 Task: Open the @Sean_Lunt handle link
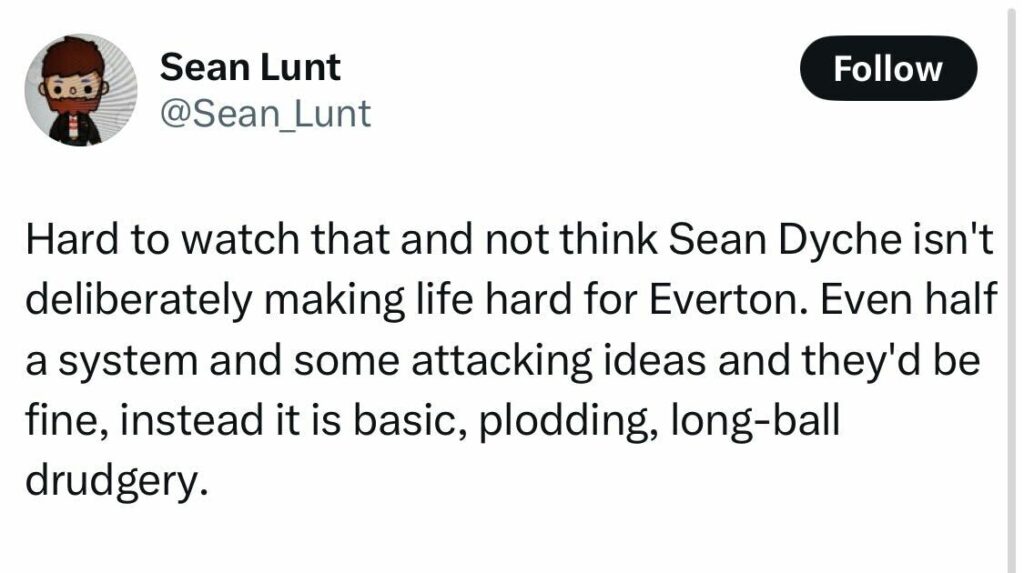point(265,114)
